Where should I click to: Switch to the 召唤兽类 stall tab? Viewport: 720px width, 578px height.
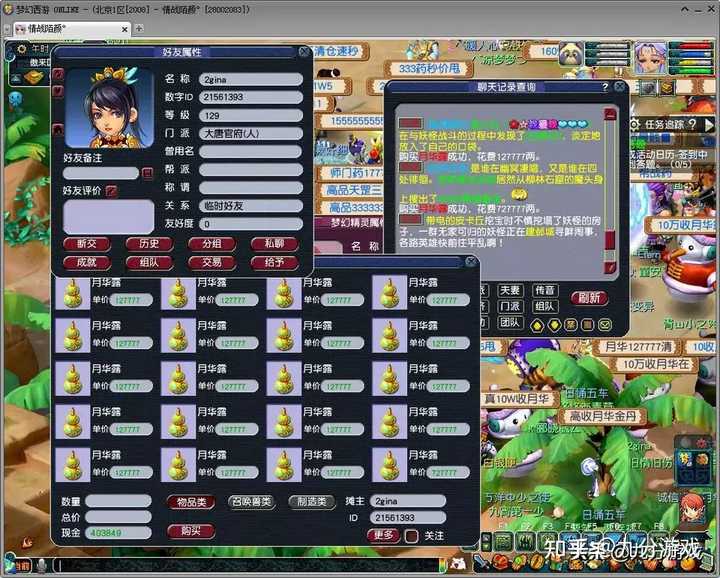tap(251, 502)
